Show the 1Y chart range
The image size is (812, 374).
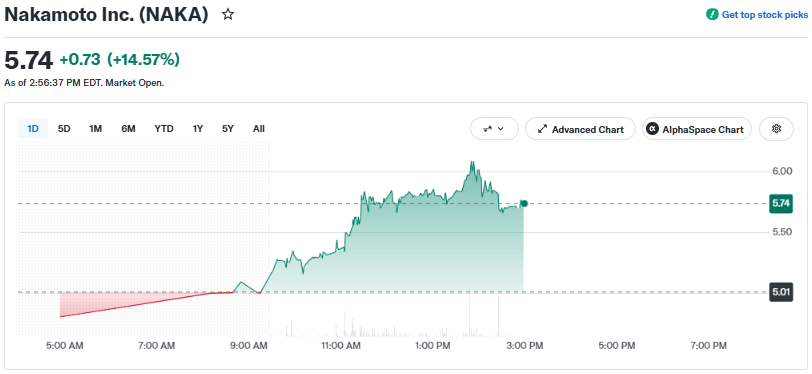(x=198, y=129)
